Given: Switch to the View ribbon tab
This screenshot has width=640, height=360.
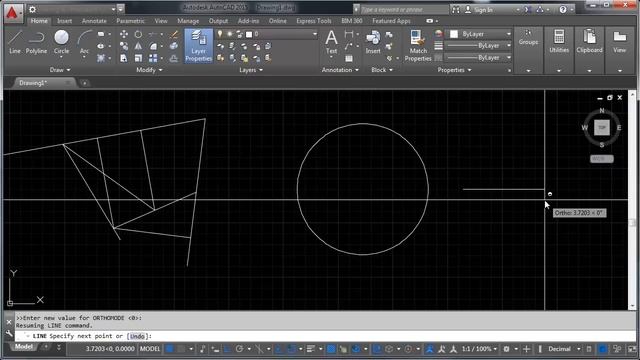Looking at the screenshot, I should 161,21.
